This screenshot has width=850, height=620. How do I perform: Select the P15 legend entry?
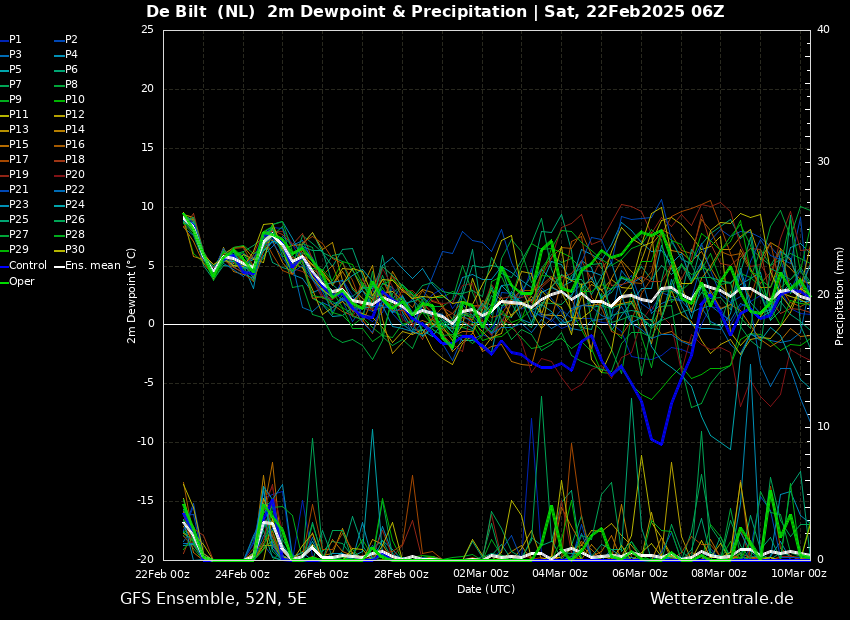[15, 144]
